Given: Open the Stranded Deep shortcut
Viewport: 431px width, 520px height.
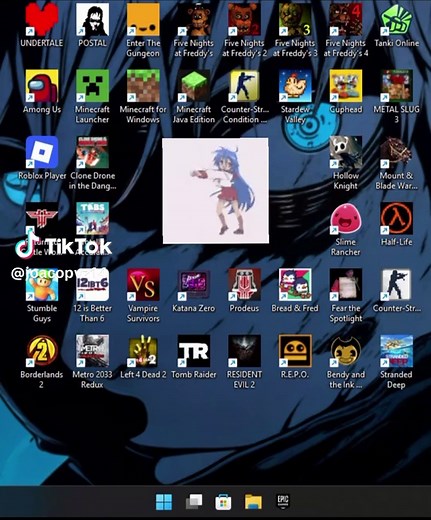Looking at the screenshot, I should tap(396, 351).
